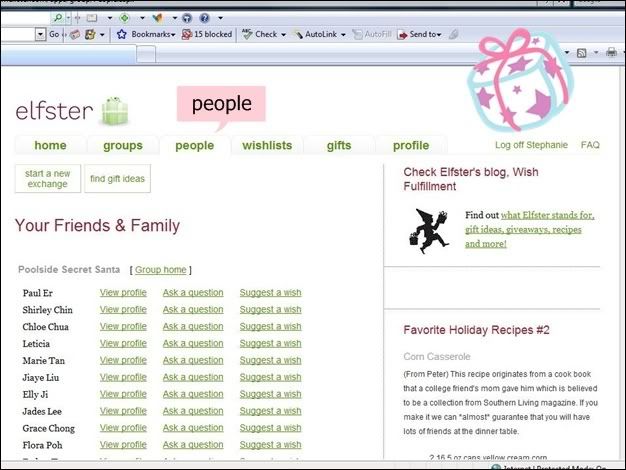Click the green magnifier search icon
This screenshot has width=626, height=470.
(58, 18)
